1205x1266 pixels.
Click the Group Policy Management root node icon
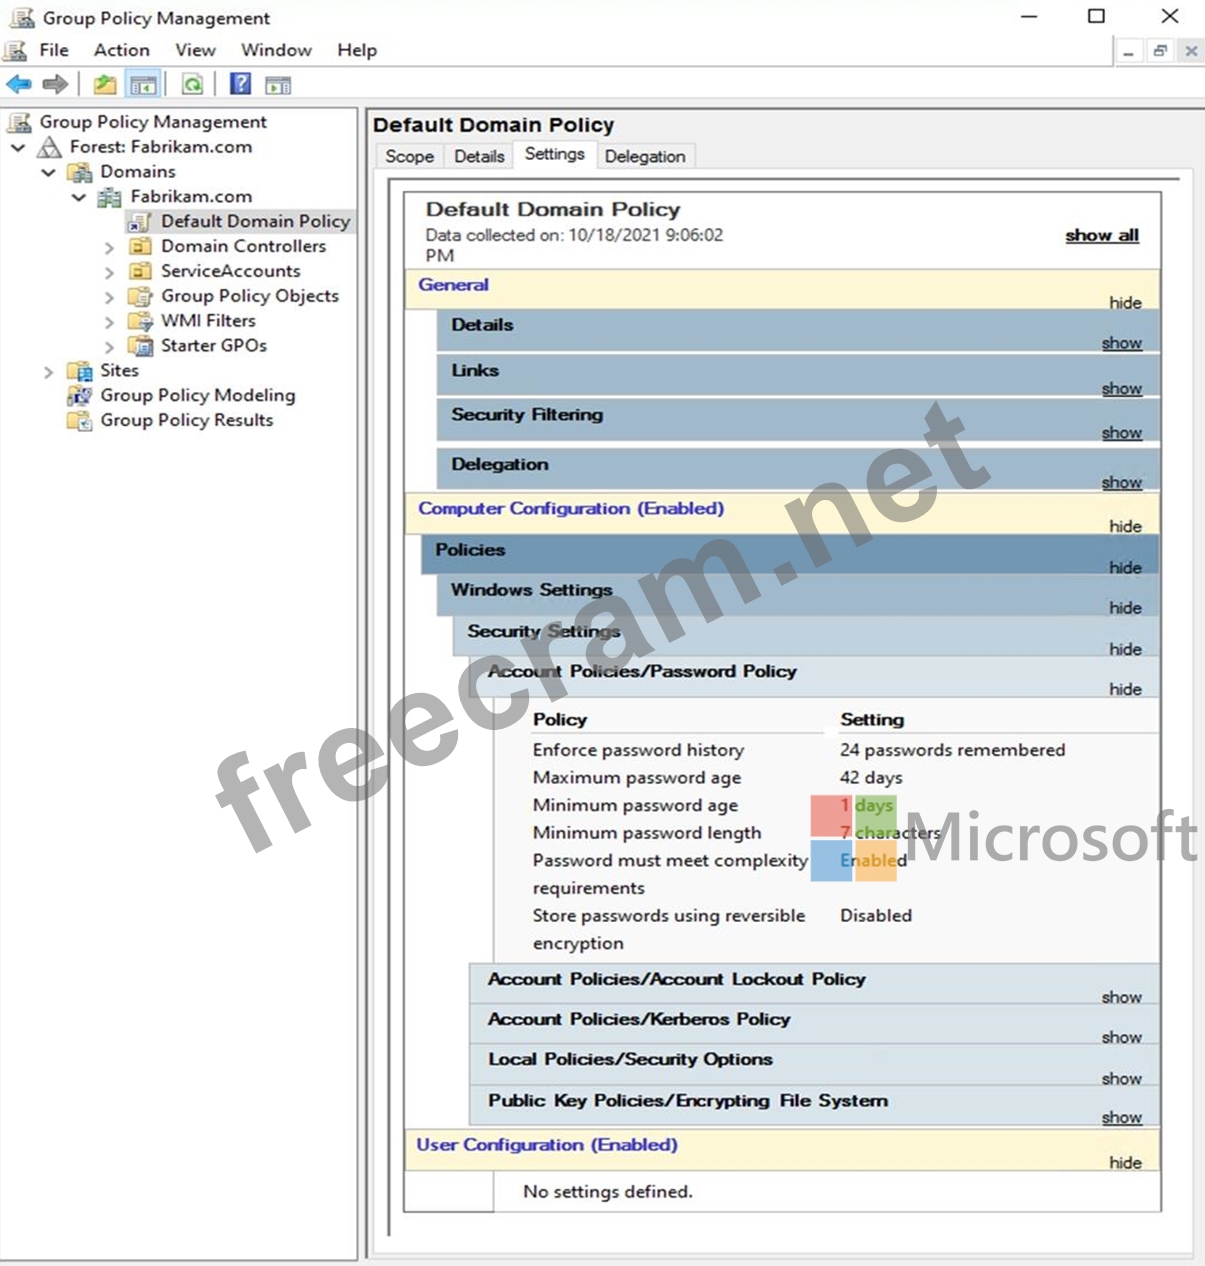coord(19,122)
